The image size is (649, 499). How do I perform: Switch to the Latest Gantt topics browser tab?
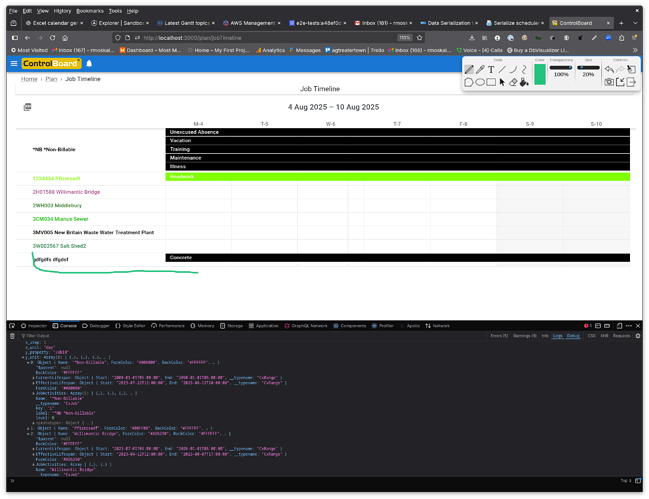pyautogui.click(x=186, y=23)
